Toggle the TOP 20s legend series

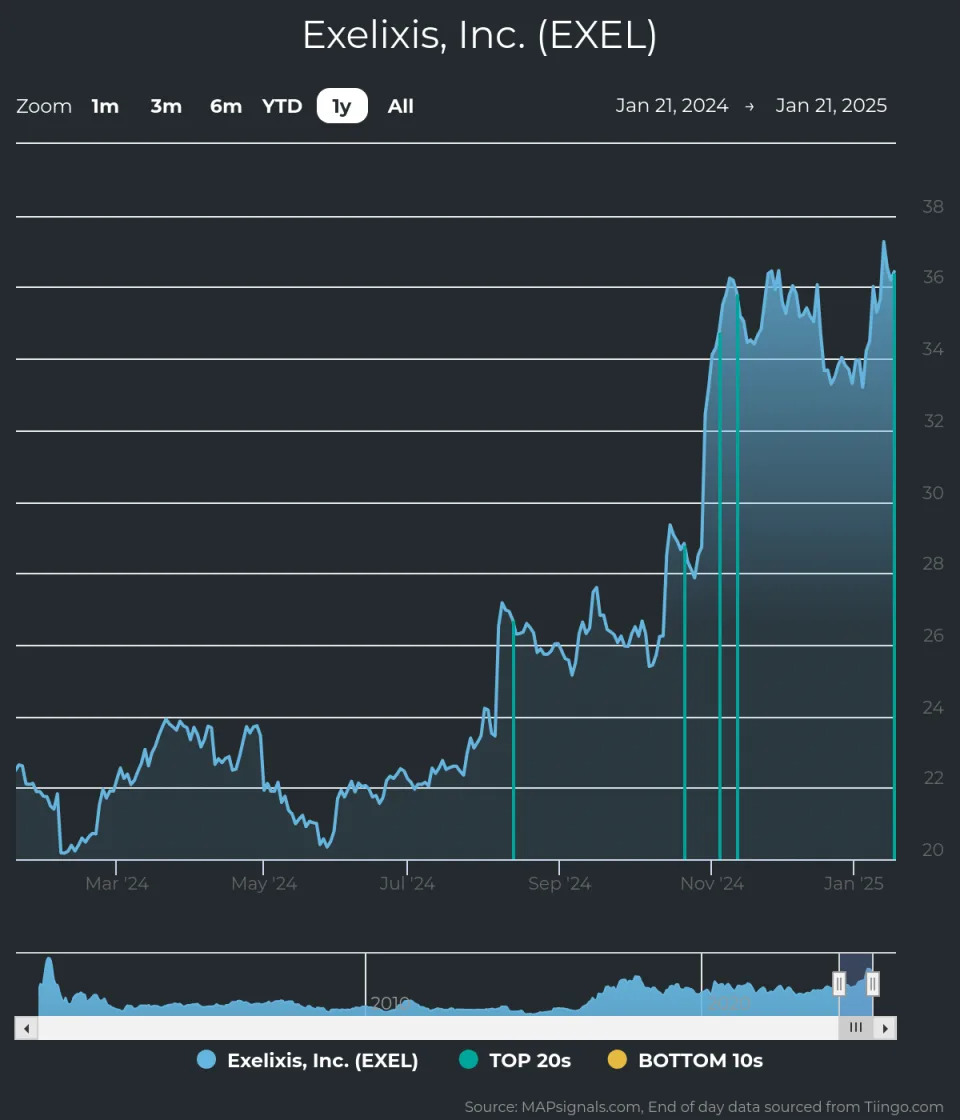[515, 1060]
